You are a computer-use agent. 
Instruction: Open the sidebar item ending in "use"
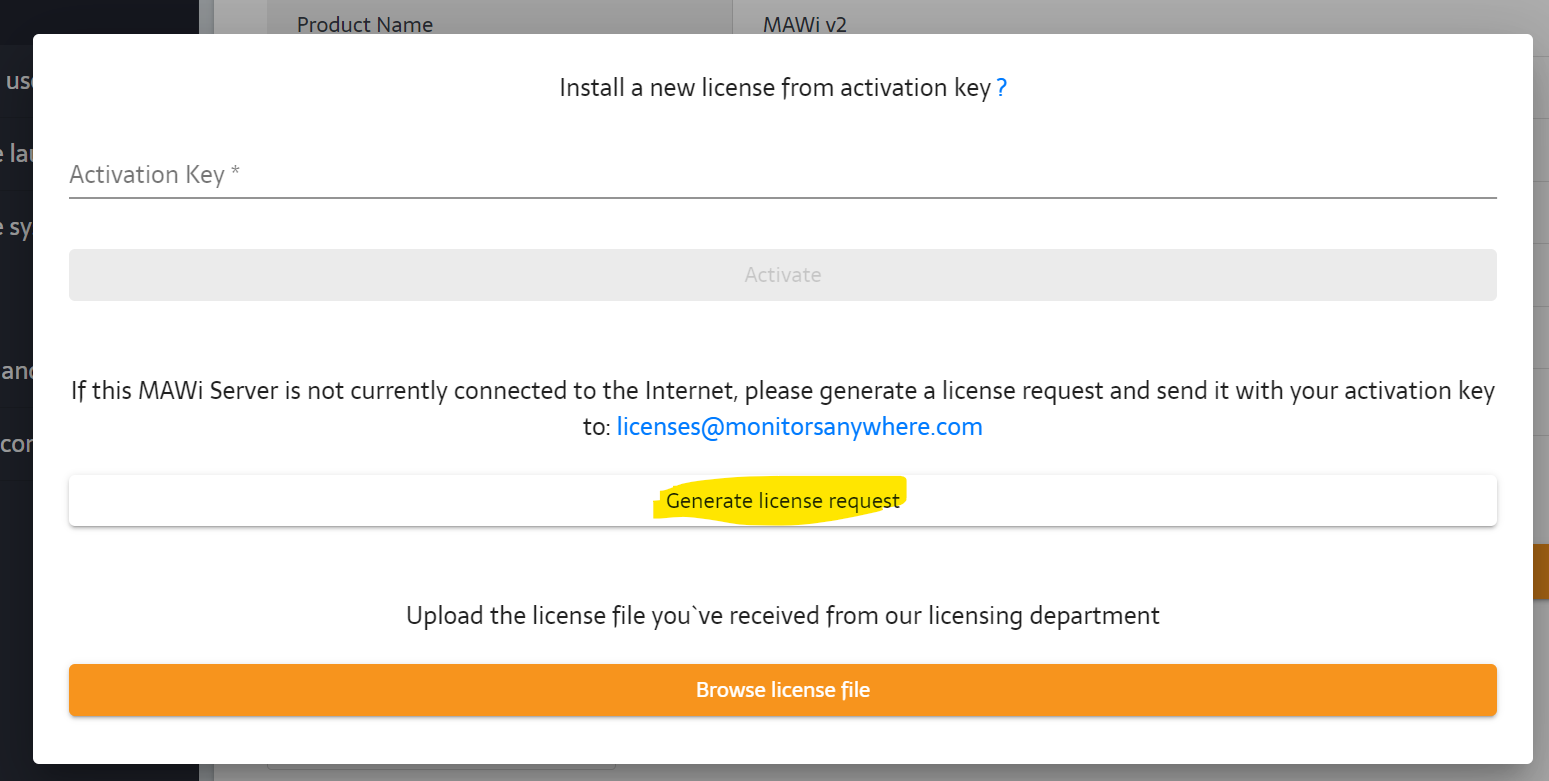[x=16, y=82]
